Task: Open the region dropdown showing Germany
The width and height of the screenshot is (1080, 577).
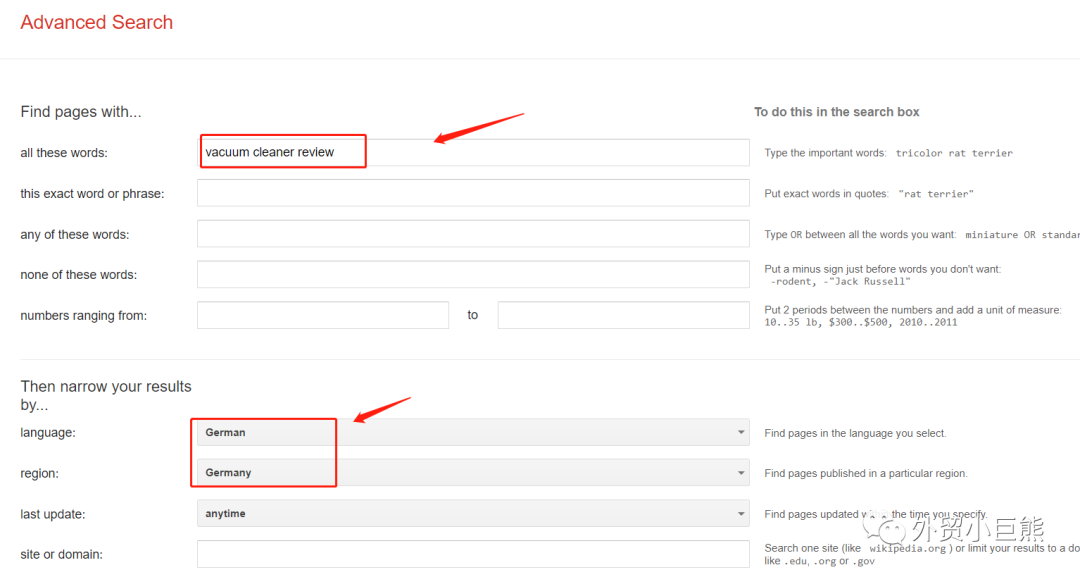Action: [x=472, y=473]
